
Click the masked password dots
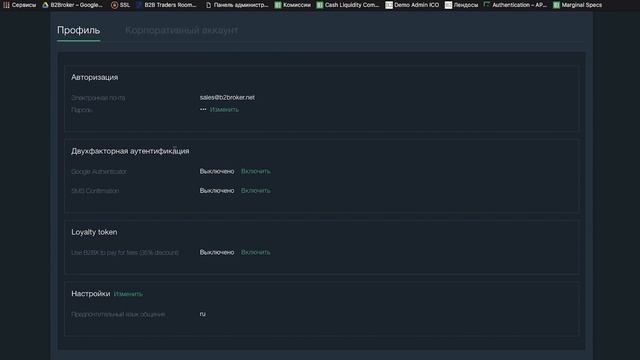pos(203,109)
